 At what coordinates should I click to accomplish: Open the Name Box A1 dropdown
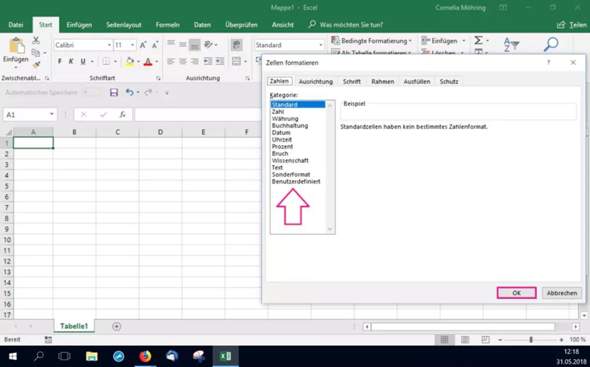point(52,114)
